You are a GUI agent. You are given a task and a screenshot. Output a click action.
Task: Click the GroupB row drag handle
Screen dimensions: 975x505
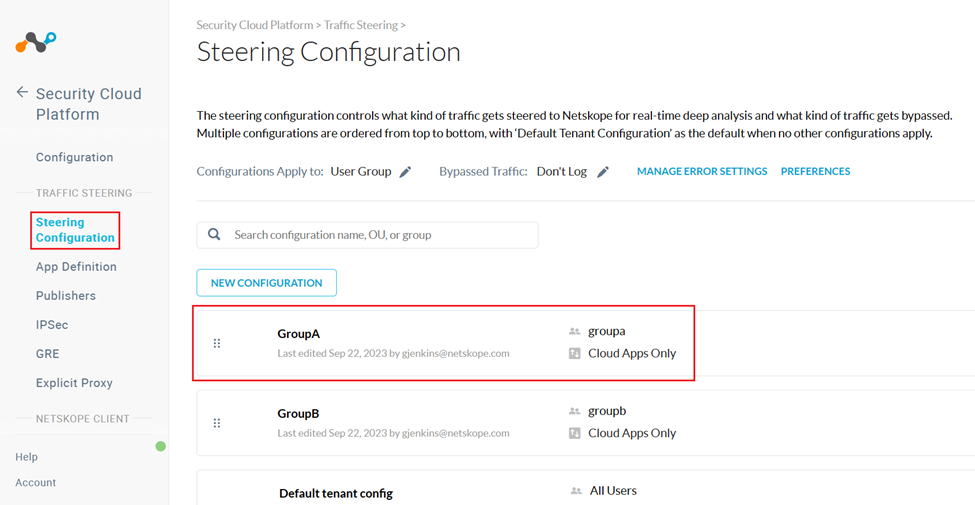click(x=217, y=423)
